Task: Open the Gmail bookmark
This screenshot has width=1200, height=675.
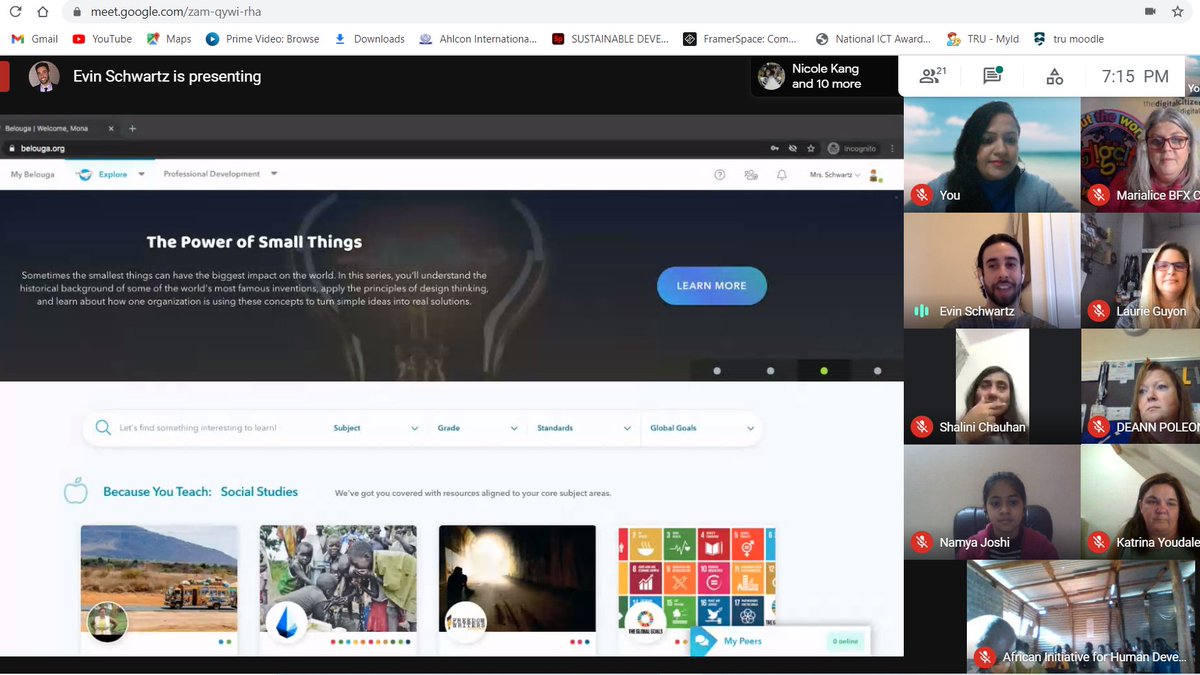Action: (34, 39)
